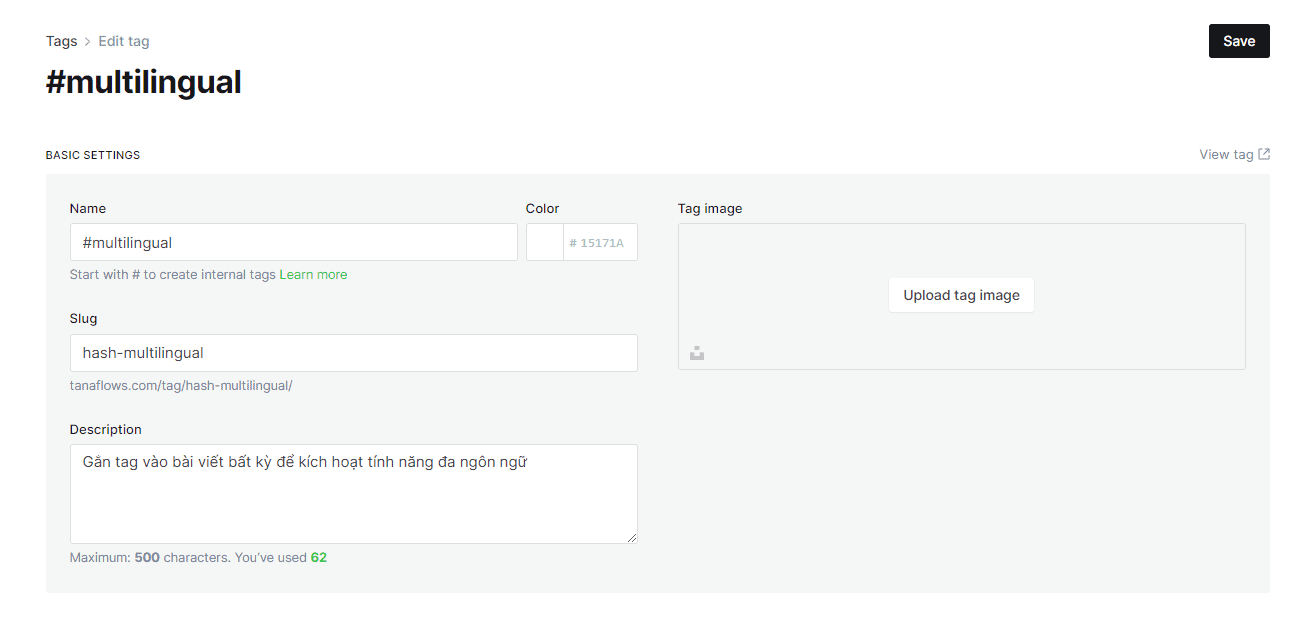The width and height of the screenshot is (1308, 617).
Task: Click the green character count number 62
Action: click(318, 557)
